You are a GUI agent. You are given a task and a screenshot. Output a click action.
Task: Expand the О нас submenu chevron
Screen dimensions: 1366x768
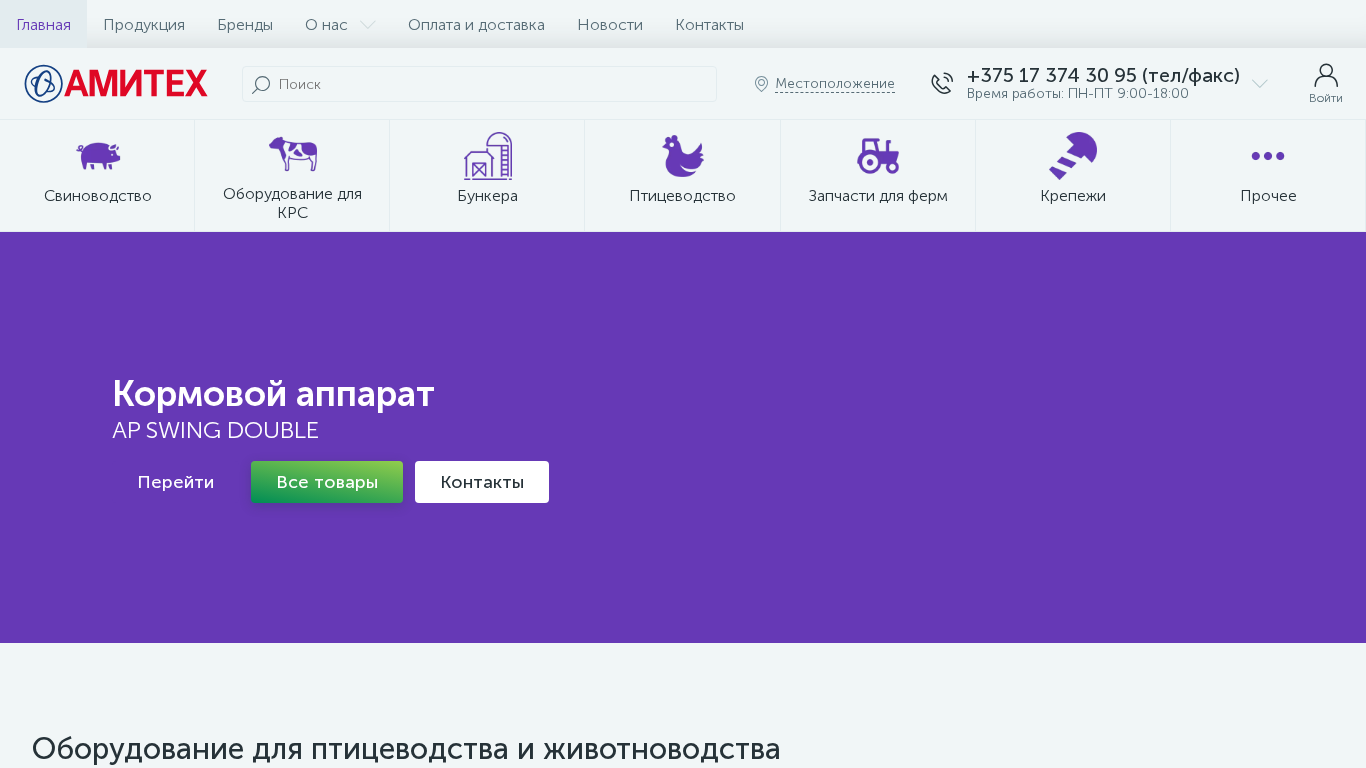point(368,25)
